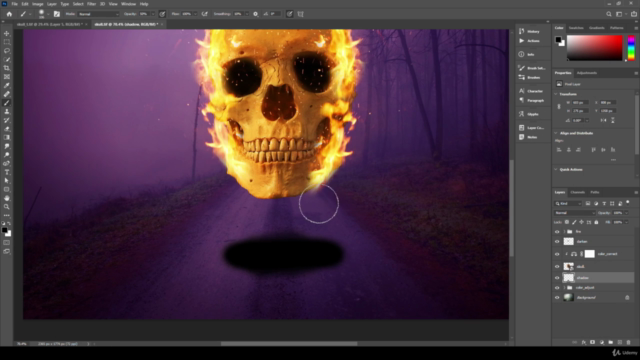Open the layer blend mode dropdown
640x360 pixels.
point(574,213)
